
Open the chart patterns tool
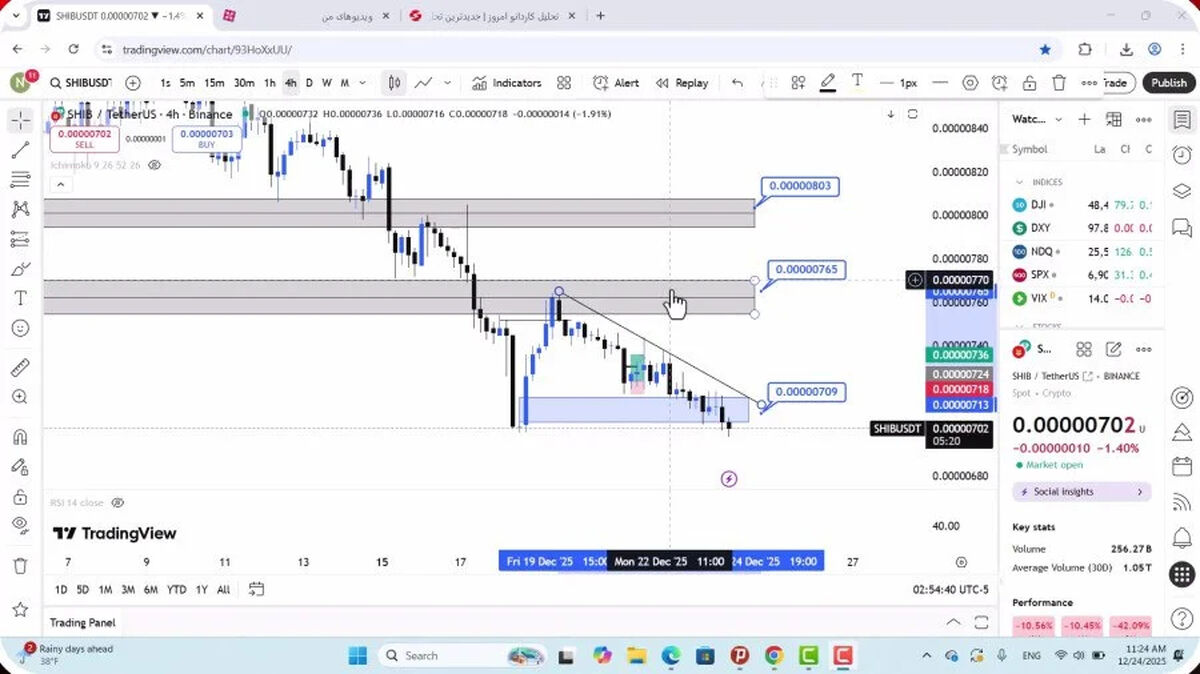[x=20, y=209]
